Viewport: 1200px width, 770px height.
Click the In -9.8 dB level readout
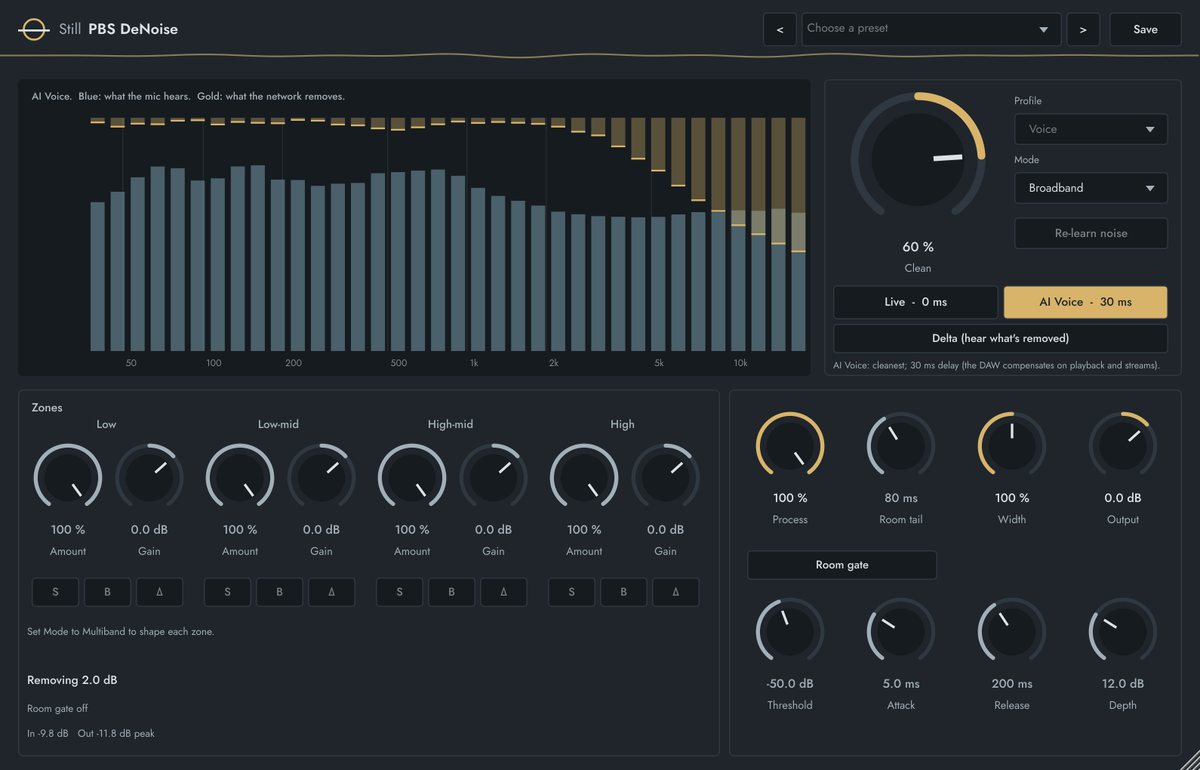point(48,733)
